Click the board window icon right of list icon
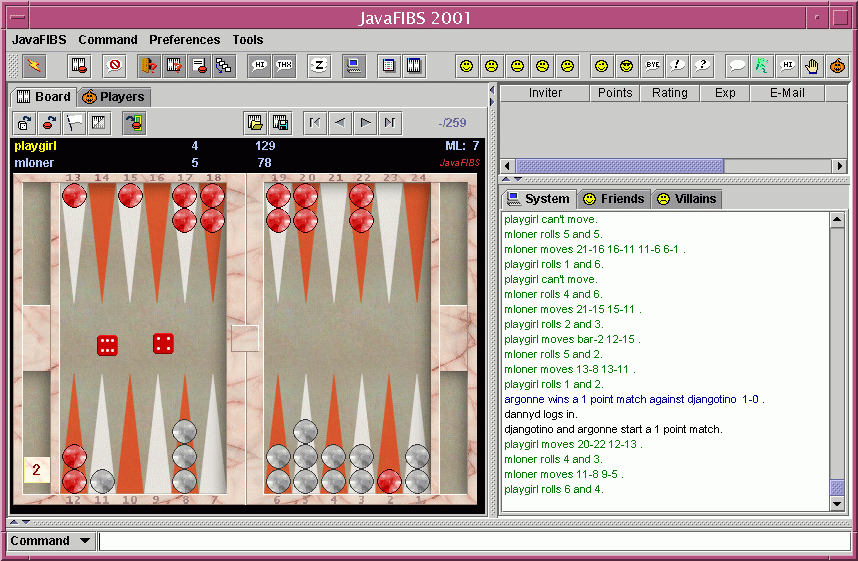This screenshot has height=561, width=858. tap(414, 66)
